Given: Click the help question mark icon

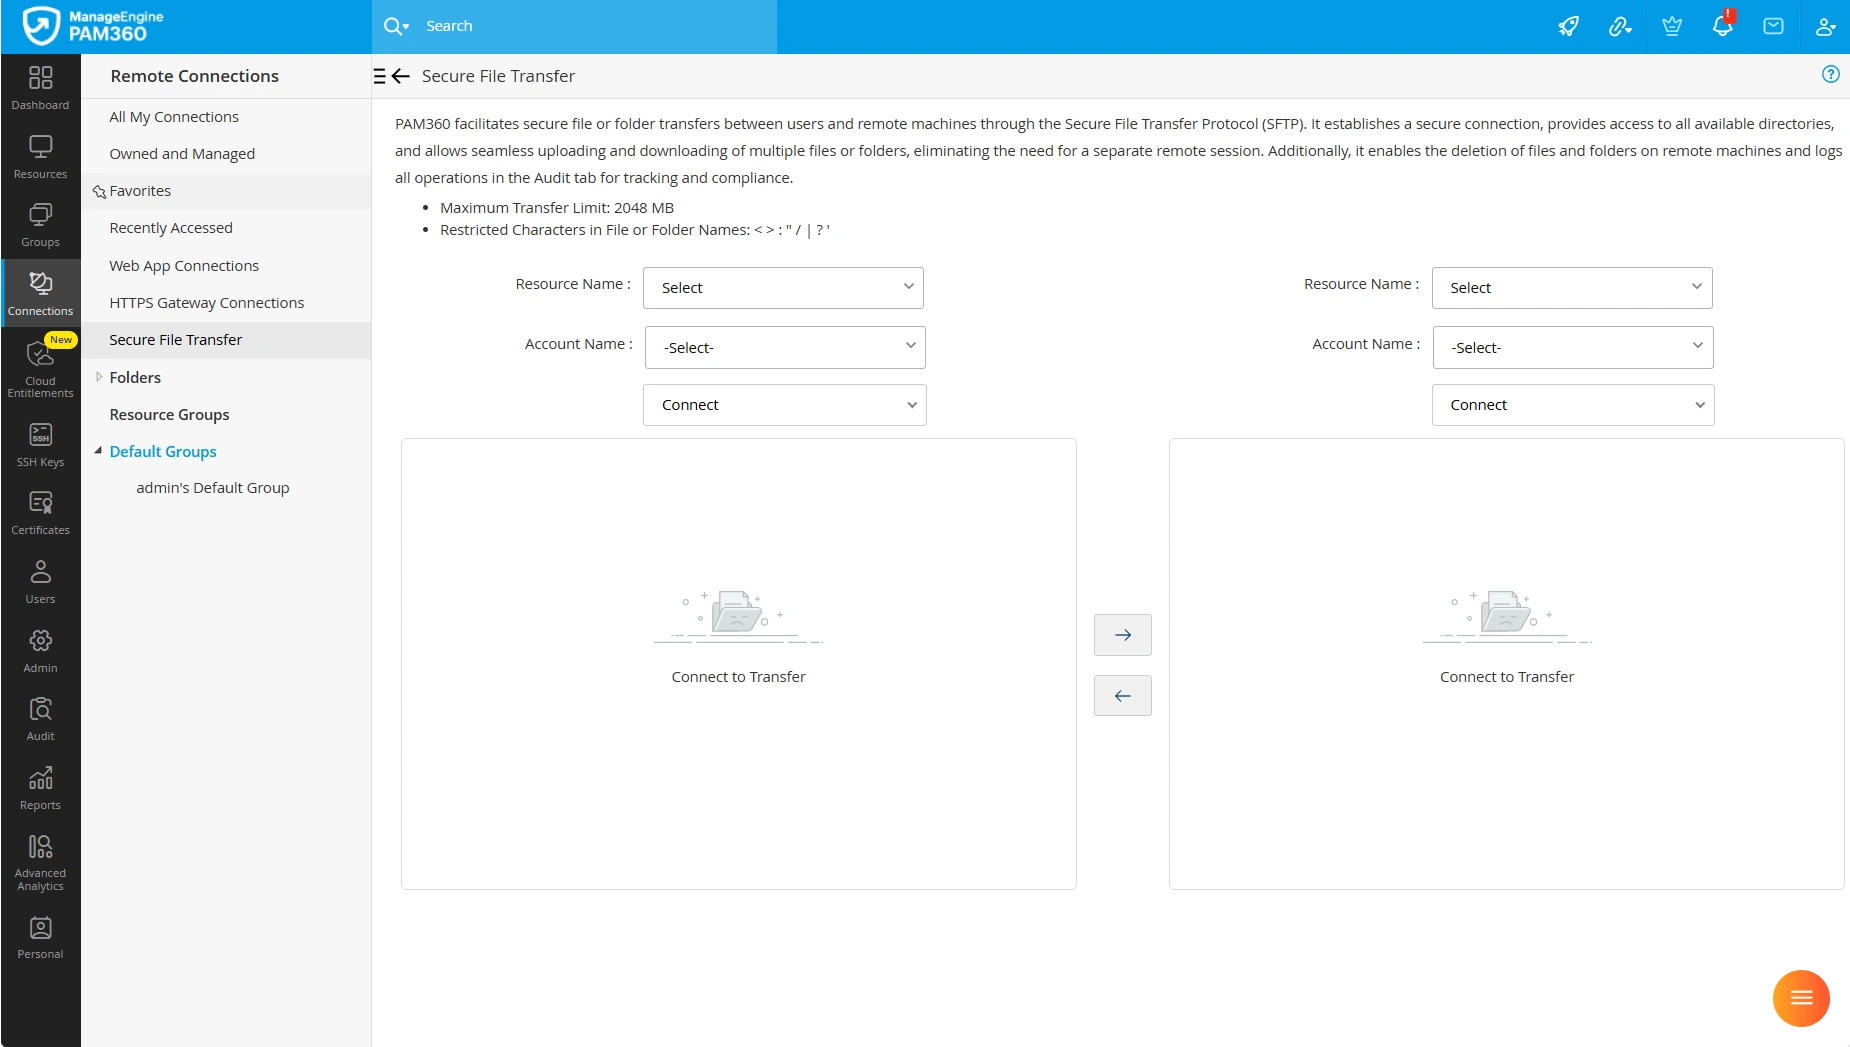Looking at the screenshot, I should click(1830, 73).
